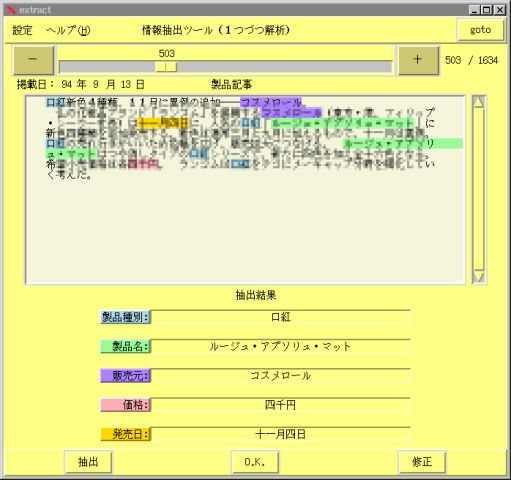The image size is (511, 480).
Task: Click the goto button
Action: (480, 30)
